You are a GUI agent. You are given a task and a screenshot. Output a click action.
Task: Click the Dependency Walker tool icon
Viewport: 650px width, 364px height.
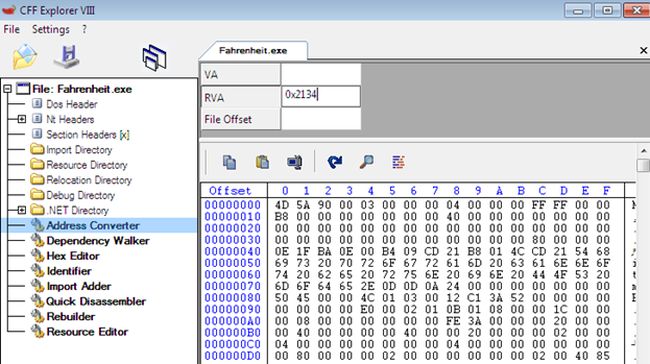pyautogui.click(x=38, y=241)
